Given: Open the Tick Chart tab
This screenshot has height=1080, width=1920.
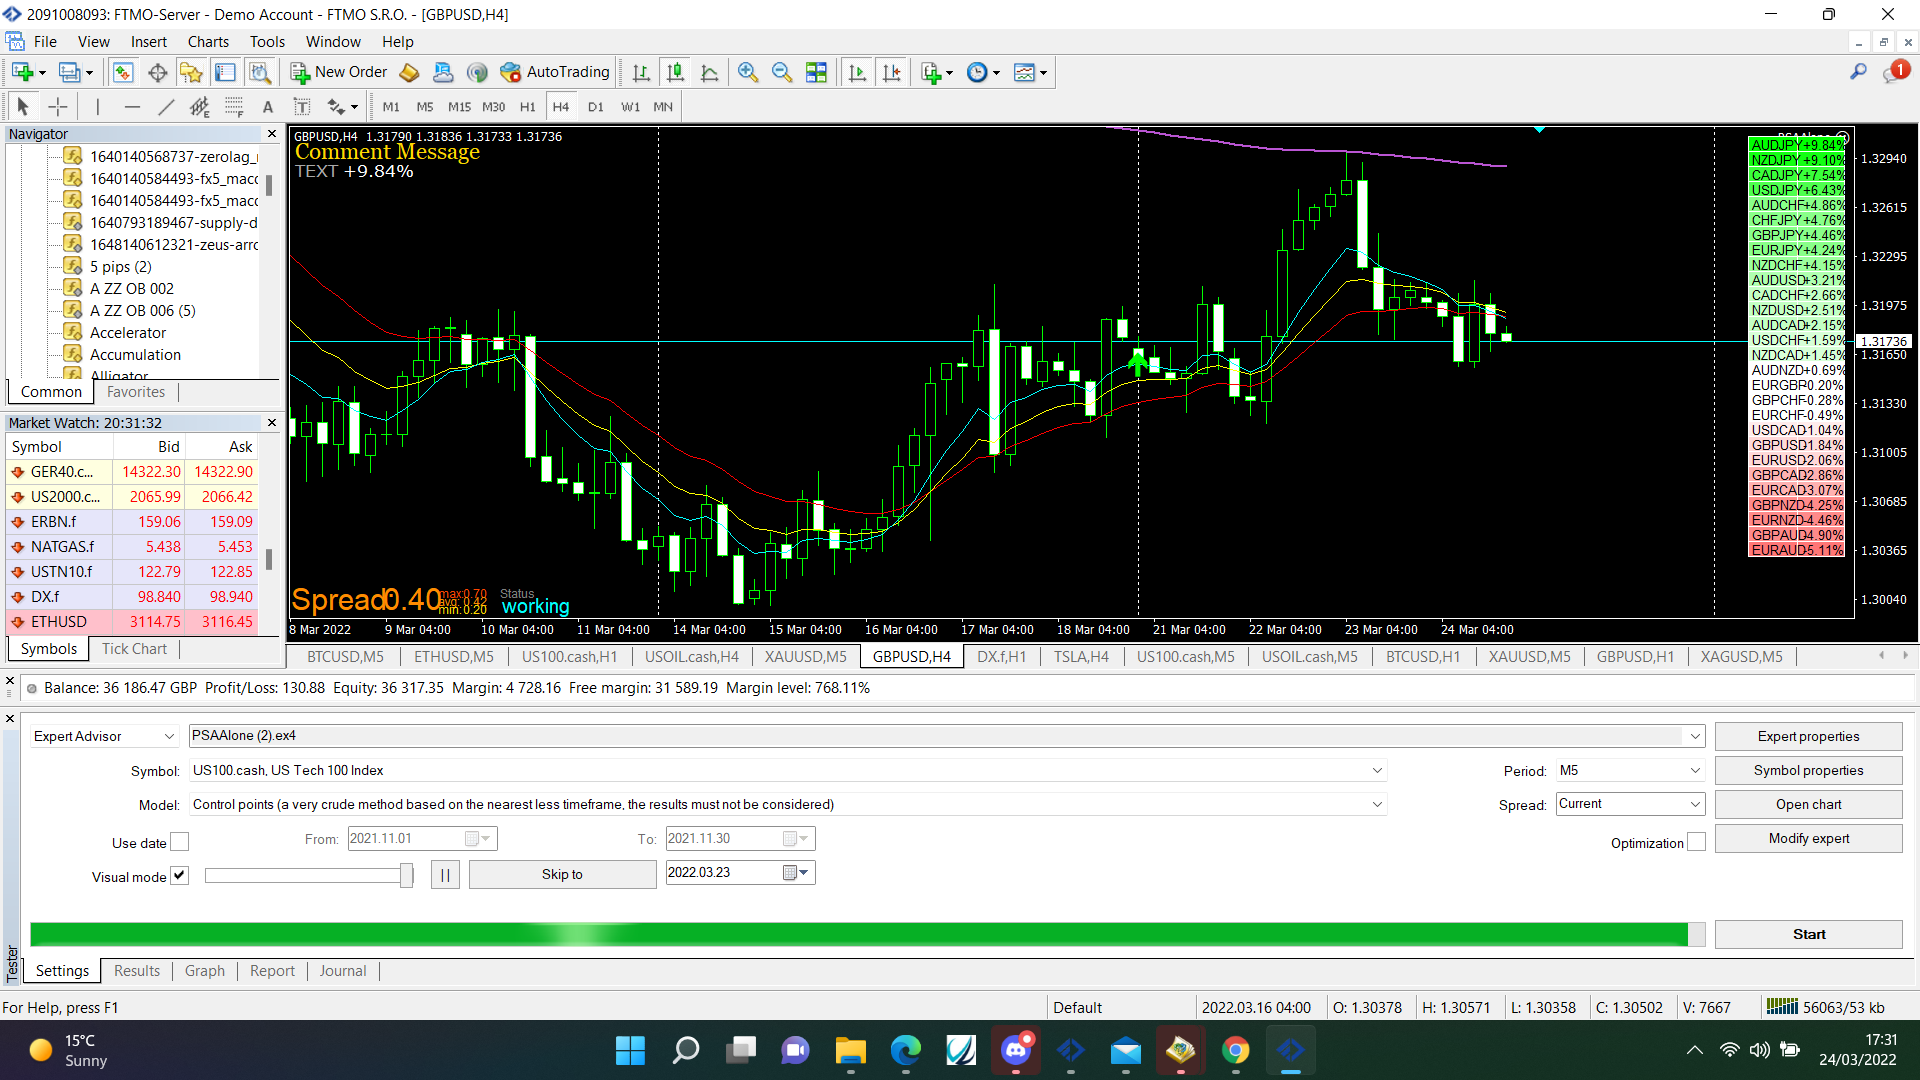Looking at the screenshot, I should click(134, 648).
